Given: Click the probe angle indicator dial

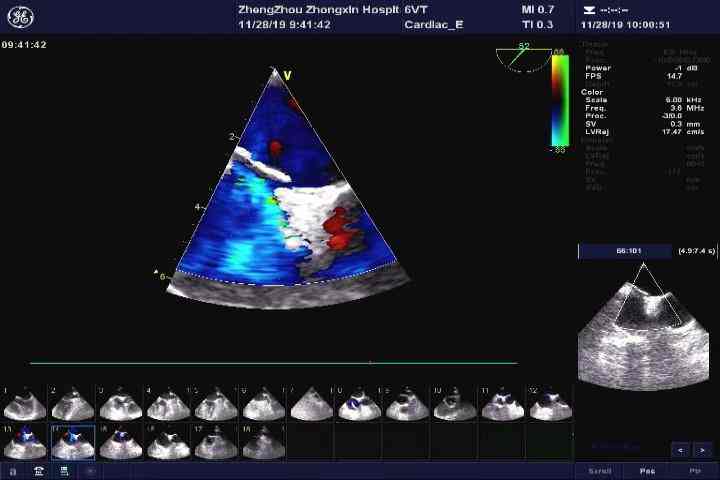Looking at the screenshot, I should (x=521, y=57).
